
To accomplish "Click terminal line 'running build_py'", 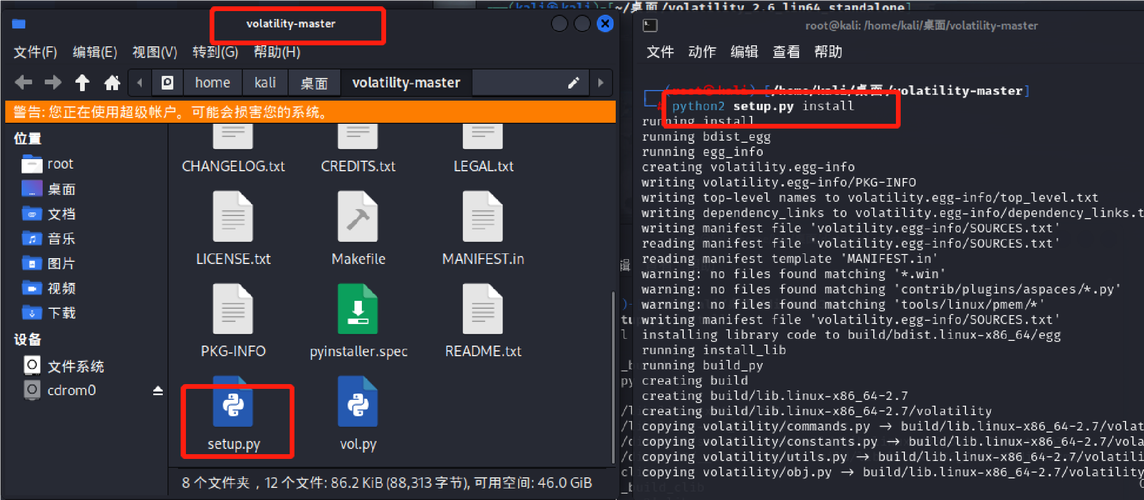I will (x=702, y=366).
